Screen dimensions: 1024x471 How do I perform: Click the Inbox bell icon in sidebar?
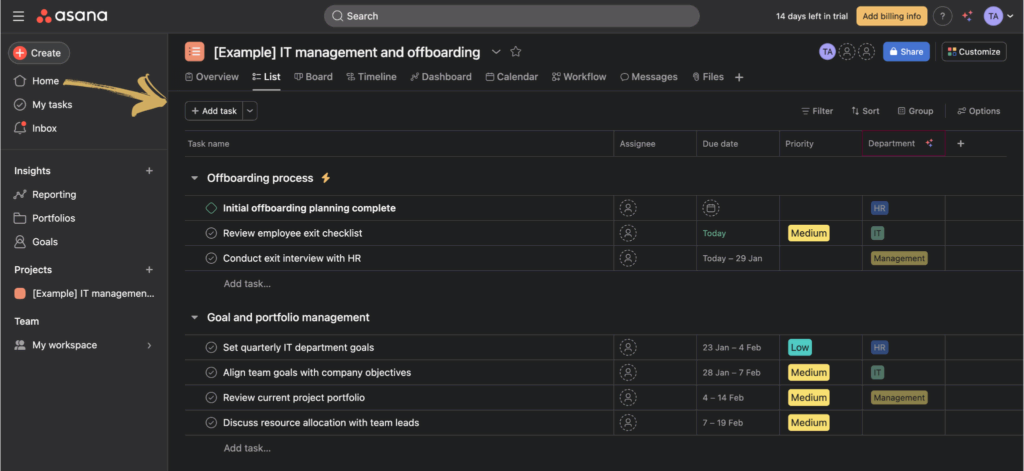click(20, 128)
